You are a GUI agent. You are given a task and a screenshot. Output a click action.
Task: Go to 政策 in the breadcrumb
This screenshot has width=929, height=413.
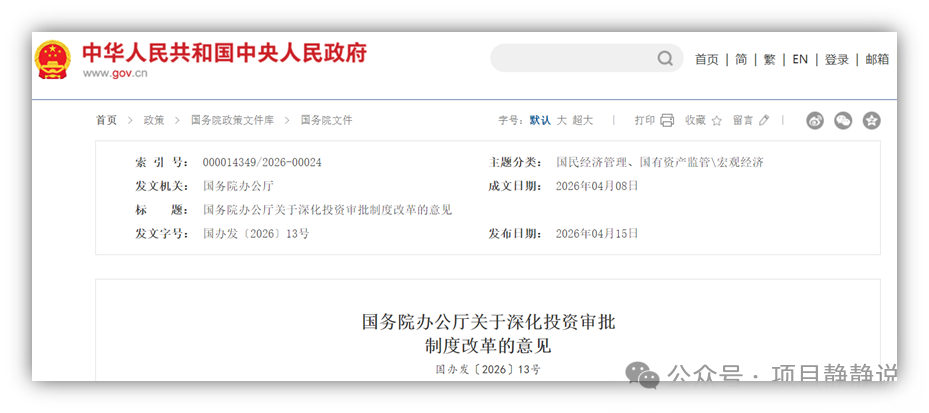[x=154, y=120]
